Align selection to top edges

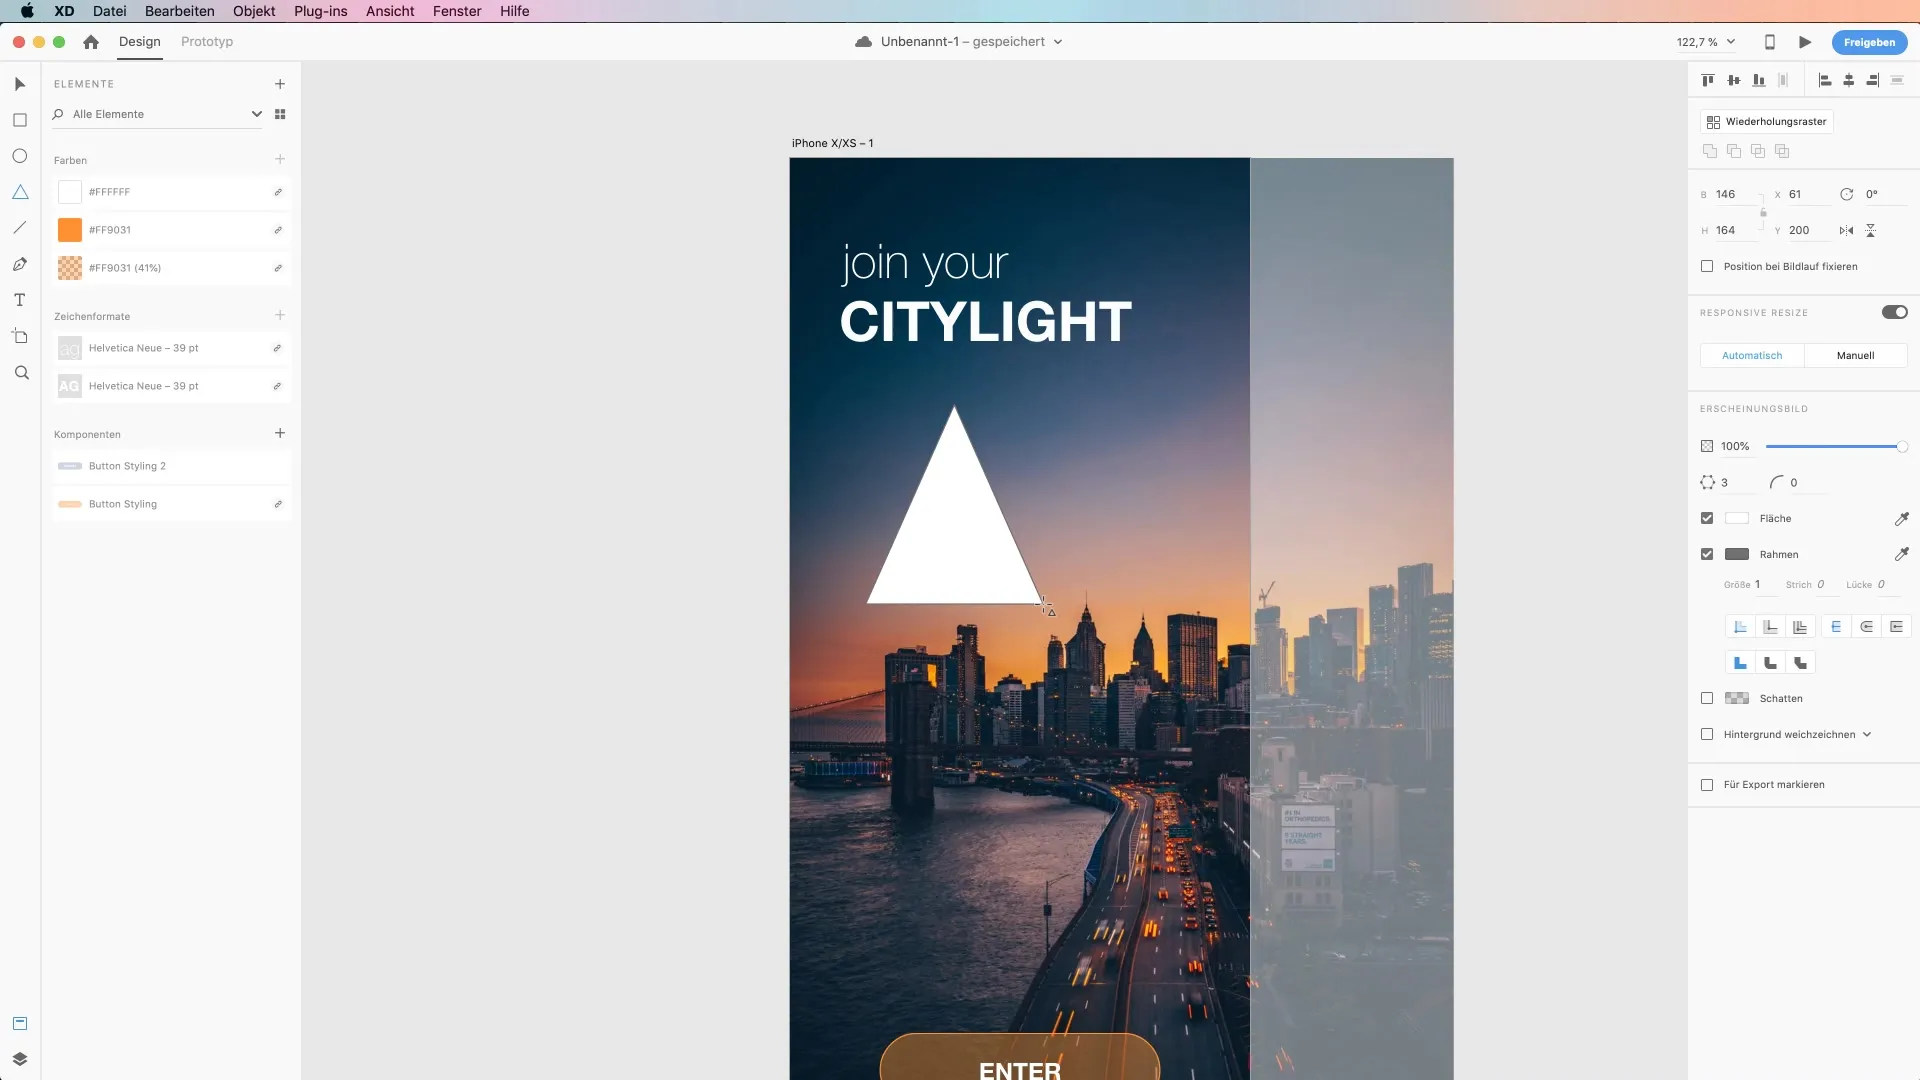tap(1708, 80)
